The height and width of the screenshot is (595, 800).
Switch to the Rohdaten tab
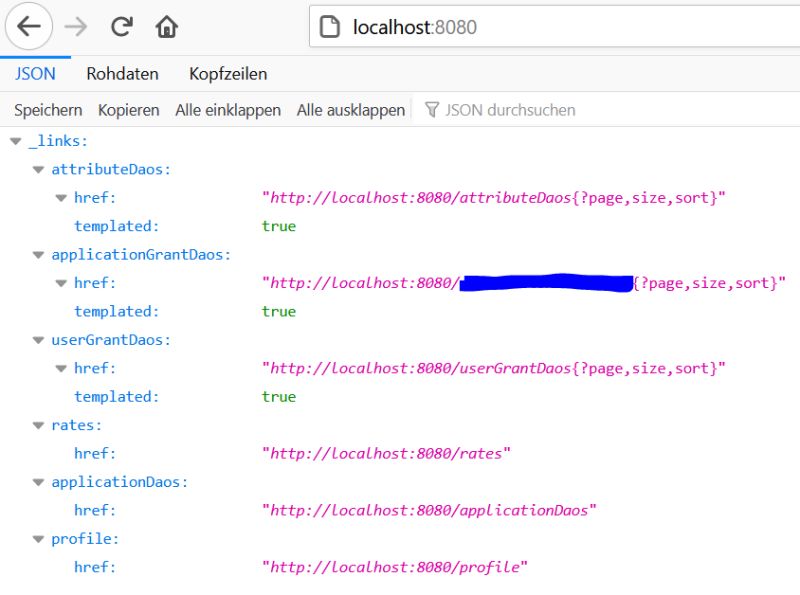[124, 73]
